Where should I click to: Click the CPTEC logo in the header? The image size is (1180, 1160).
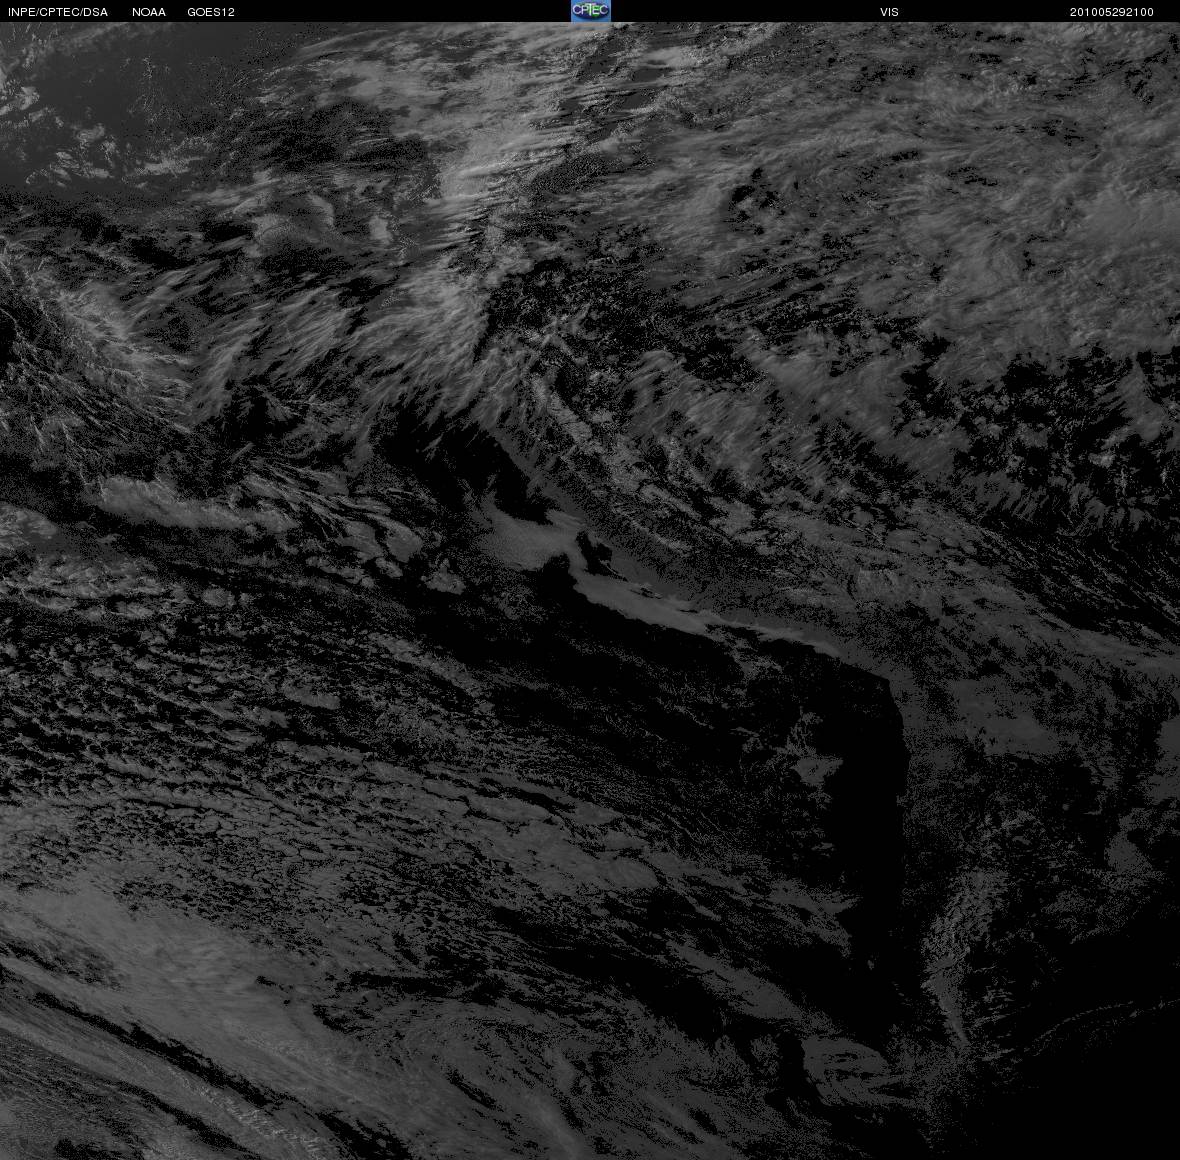click(x=591, y=11)
